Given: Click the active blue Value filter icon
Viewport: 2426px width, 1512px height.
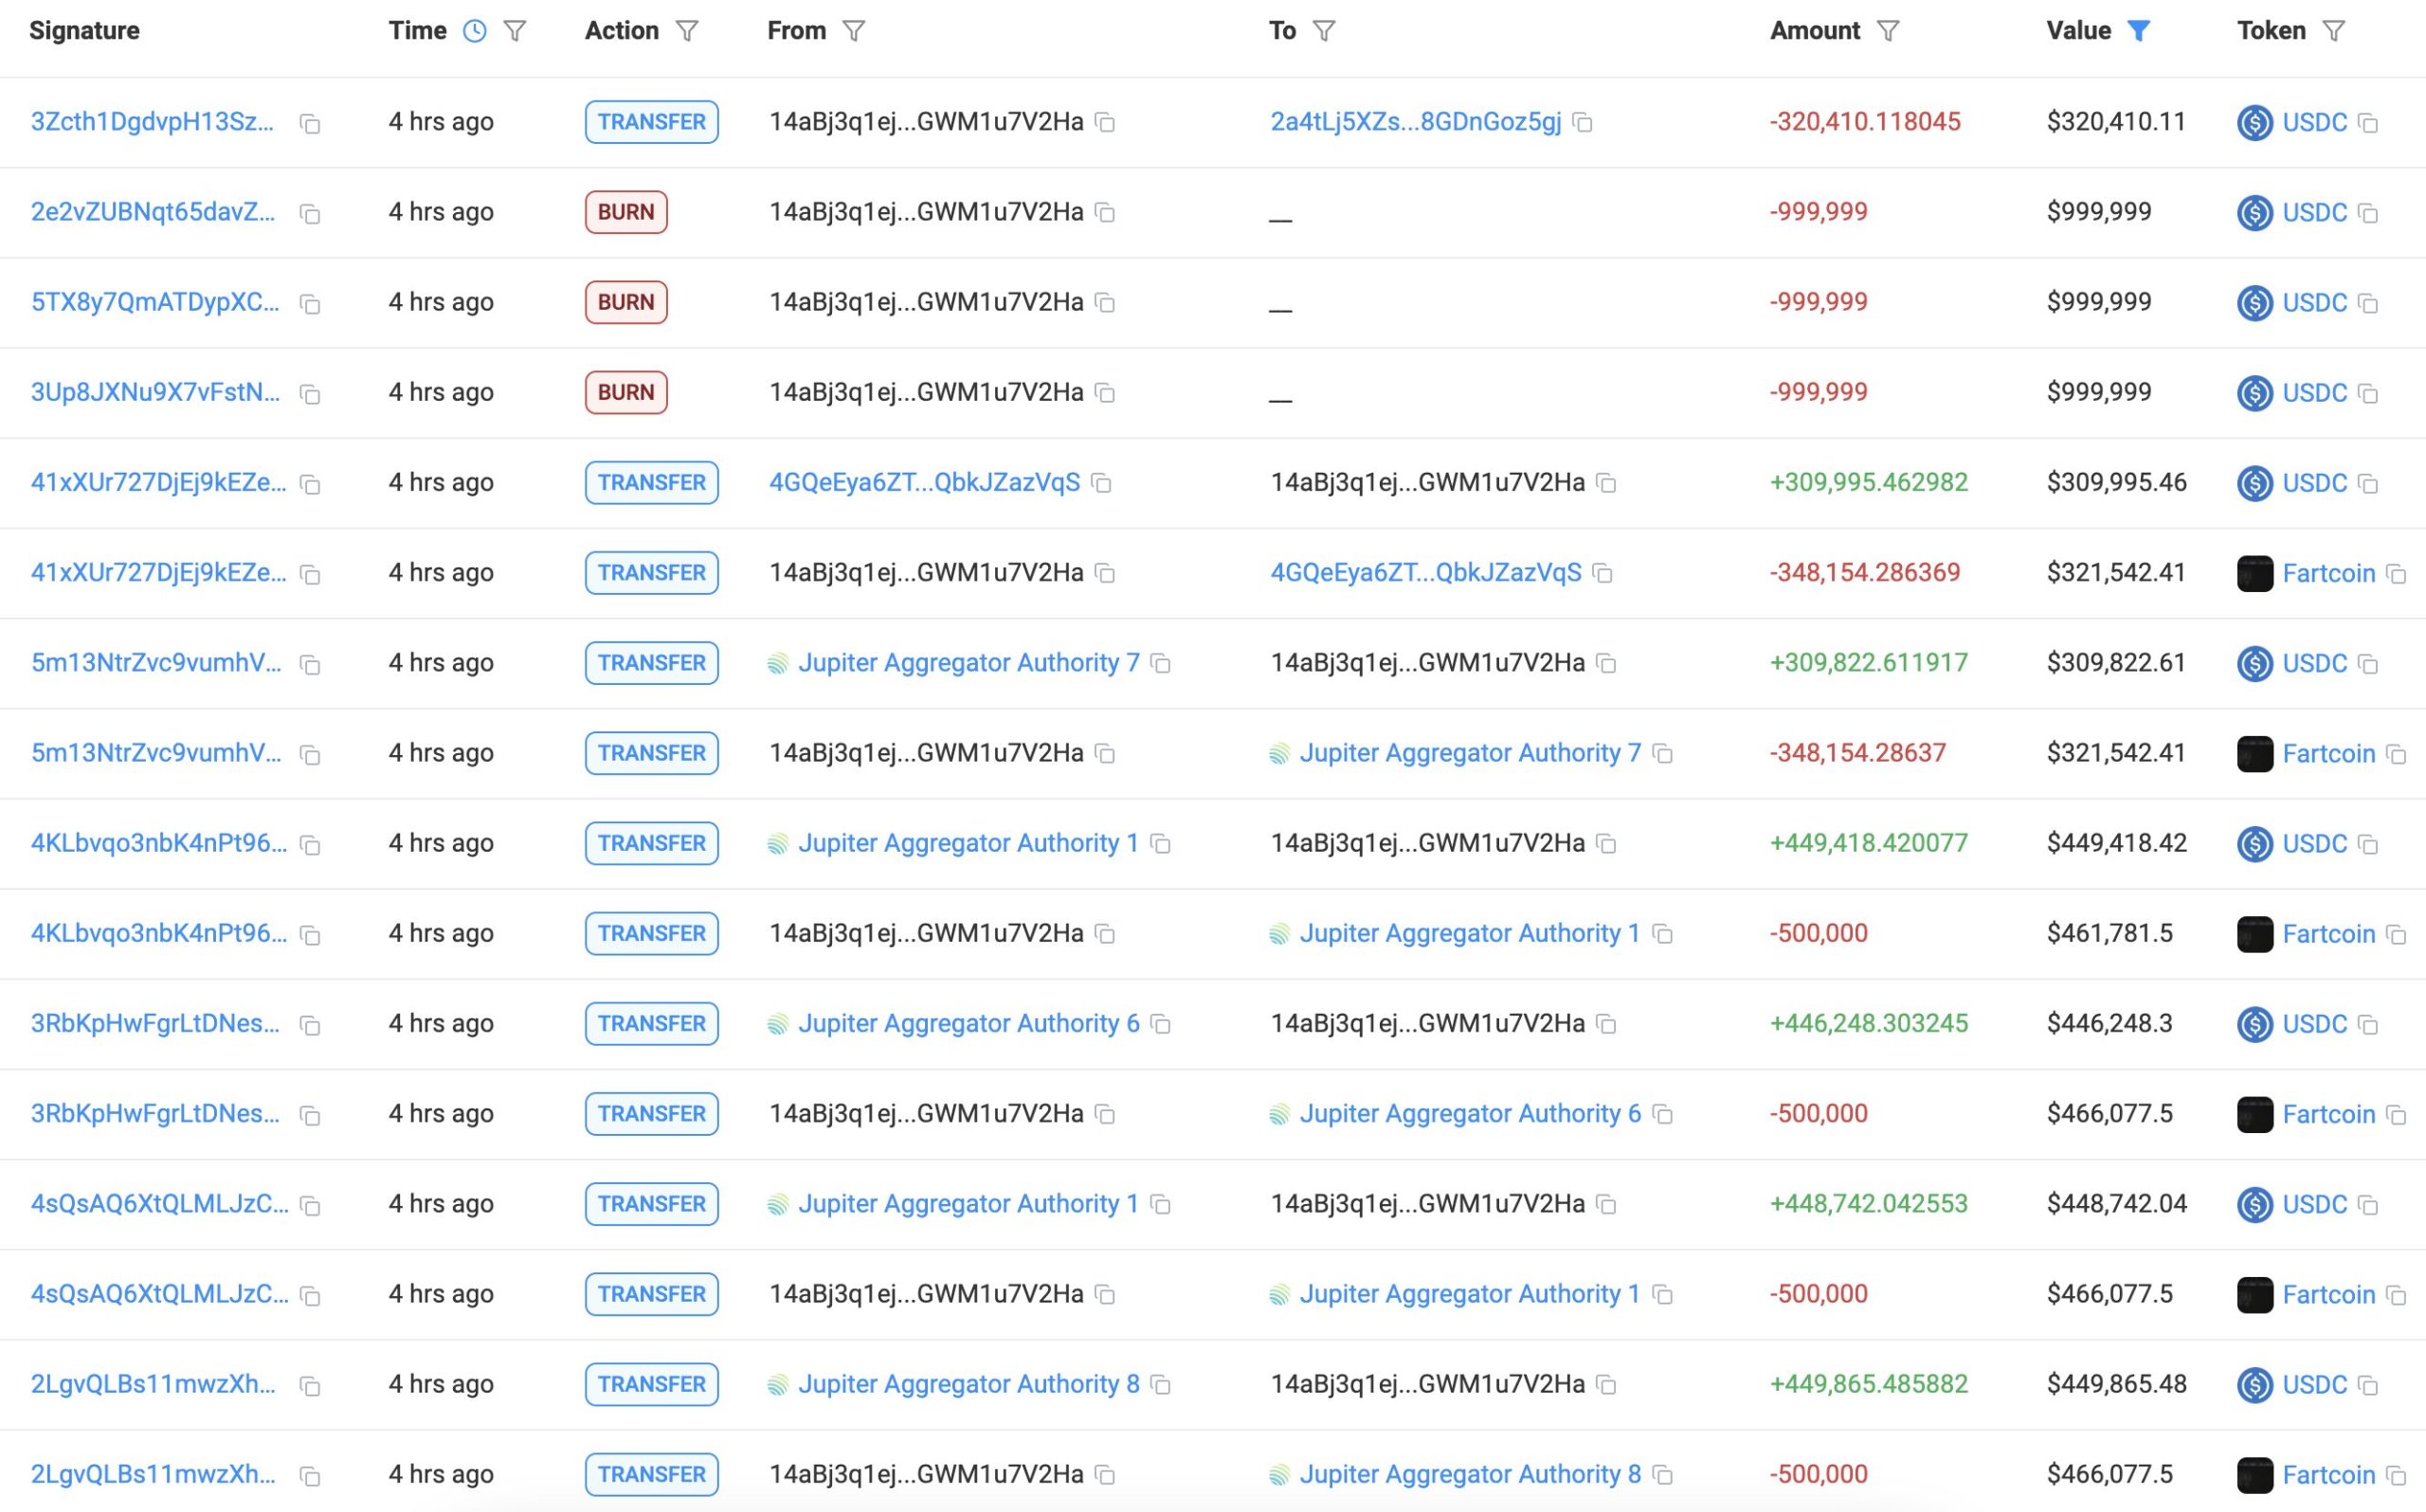Looking at the screenshot, I should pyautogui.click(x=2138, y=31).
